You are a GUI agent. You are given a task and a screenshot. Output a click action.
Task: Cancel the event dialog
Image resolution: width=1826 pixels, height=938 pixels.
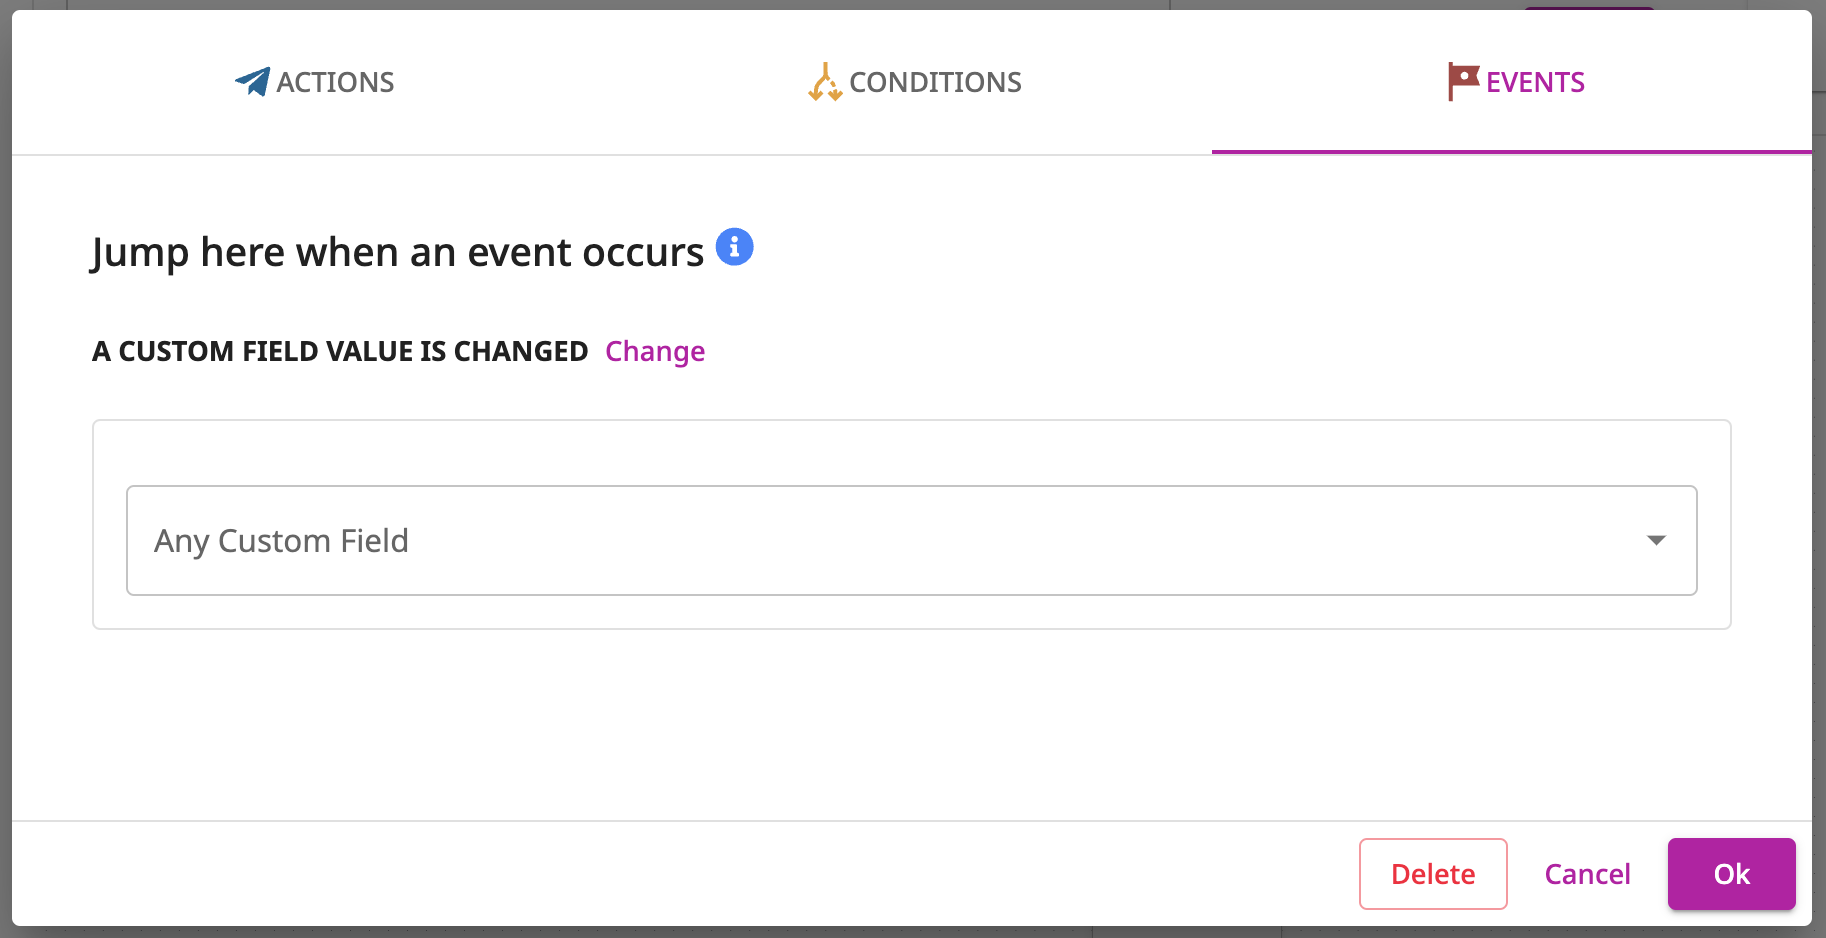tap(1587, 874)
